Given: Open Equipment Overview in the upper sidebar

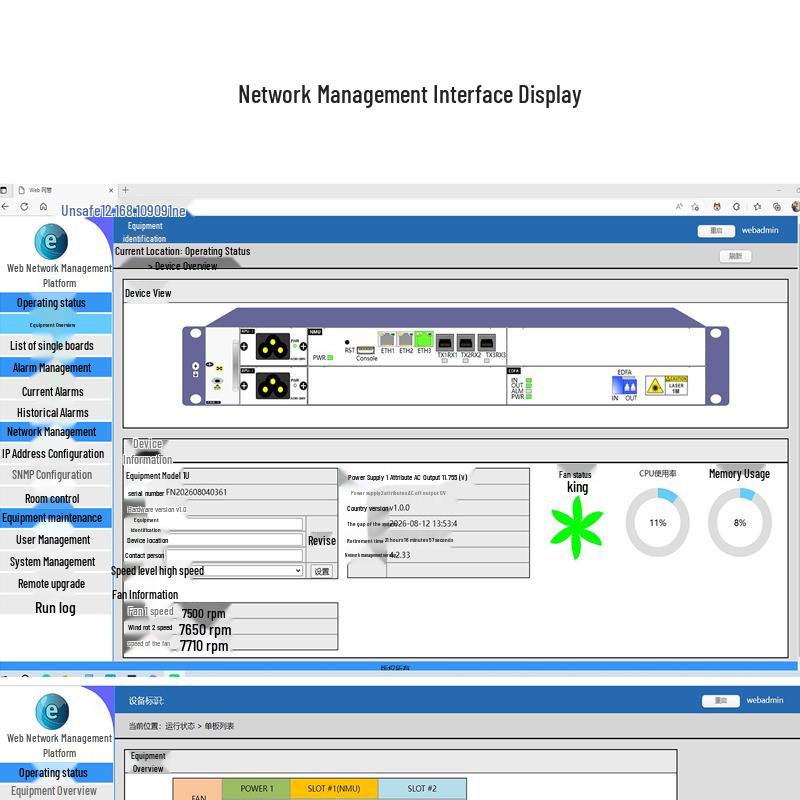Looking at the screenshot, I should 56,324.
